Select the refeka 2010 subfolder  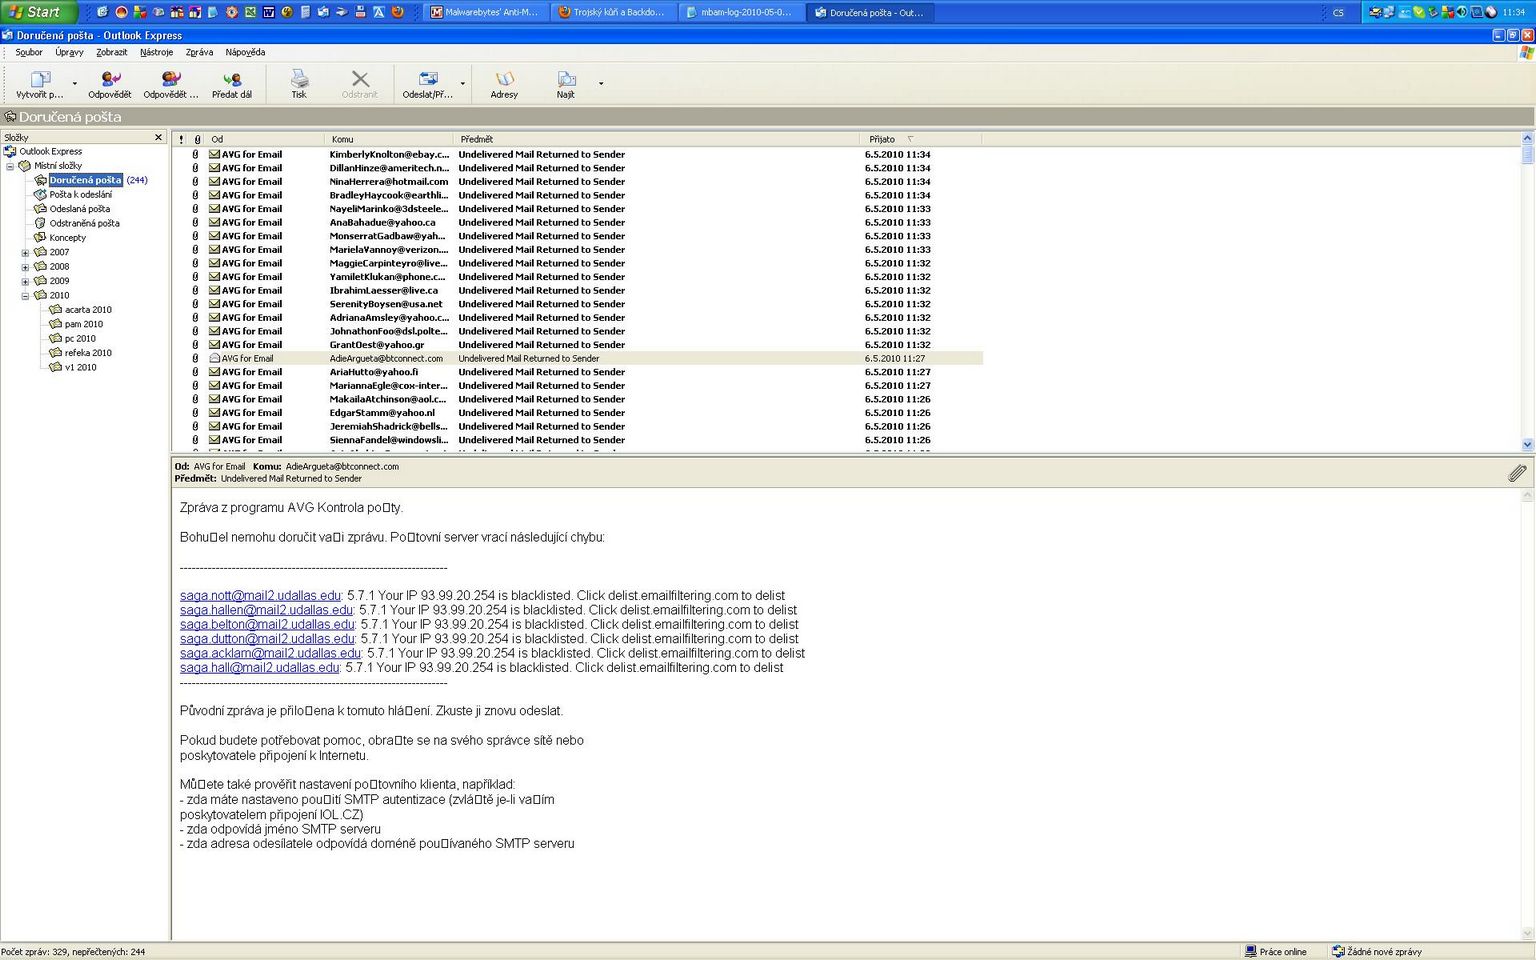click(x=88, y=353)
